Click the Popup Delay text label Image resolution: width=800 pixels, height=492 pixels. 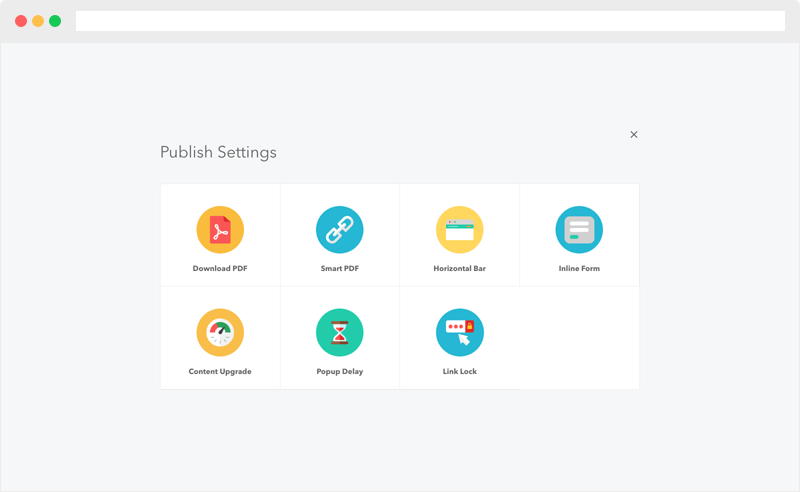[340, 372]
